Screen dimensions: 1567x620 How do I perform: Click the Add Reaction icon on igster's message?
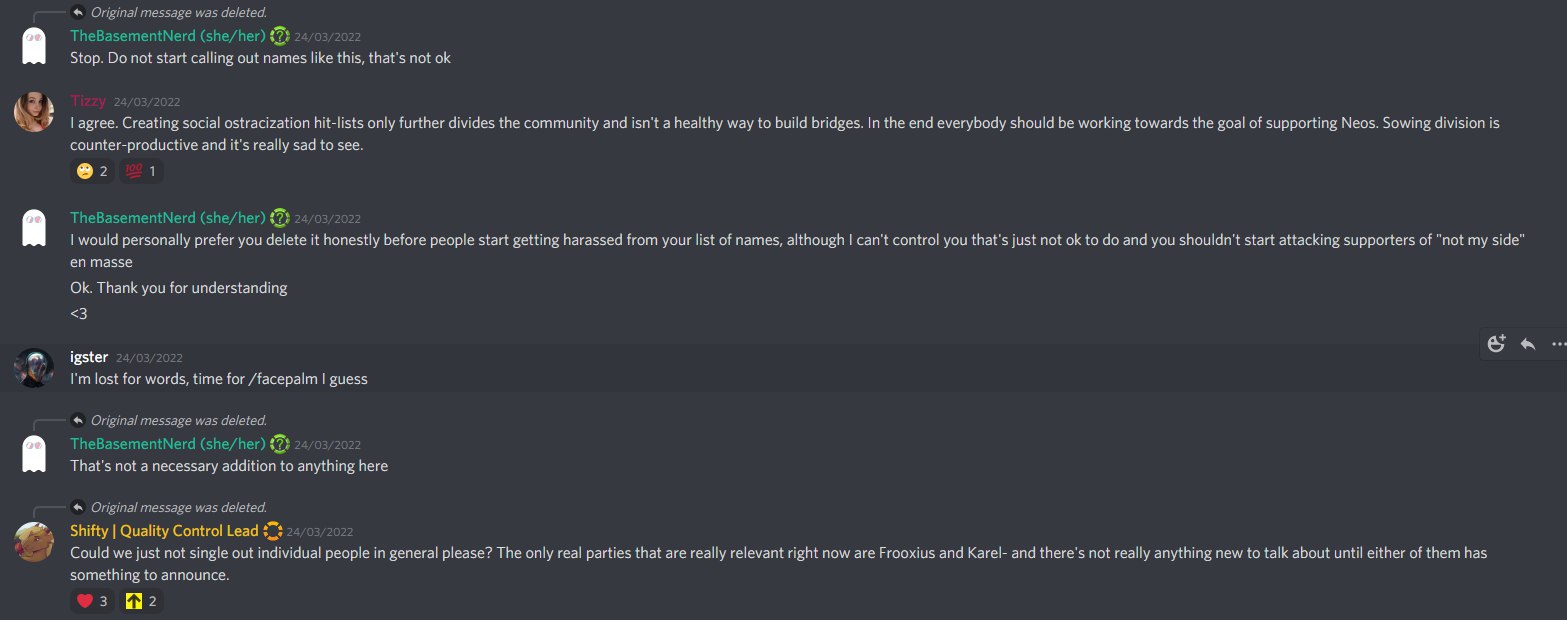click(x=1496, y=344)
